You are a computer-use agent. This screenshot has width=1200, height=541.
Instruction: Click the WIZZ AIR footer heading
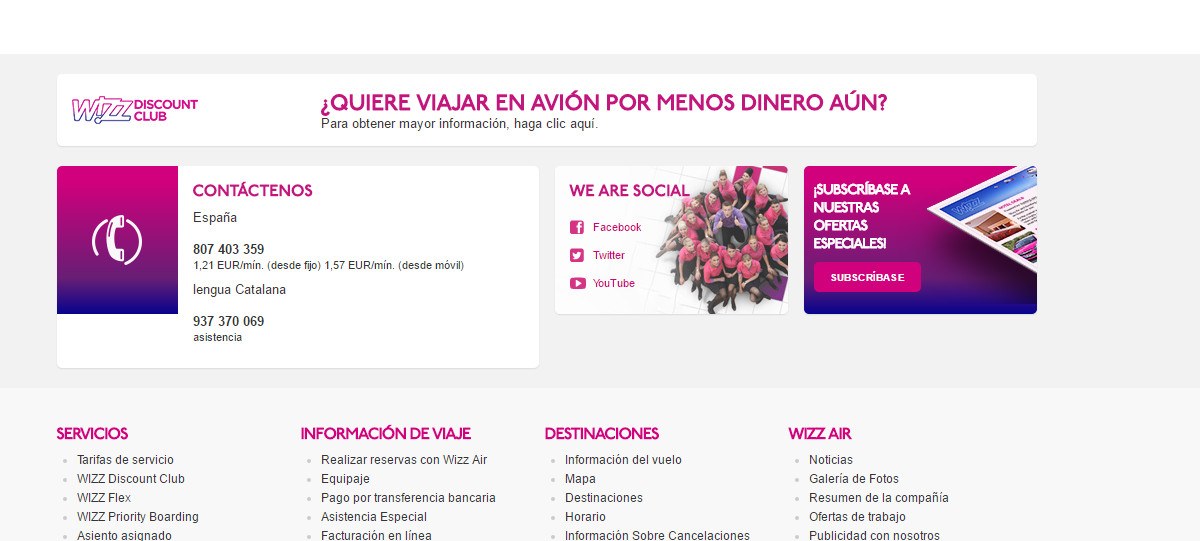[820, 434]
